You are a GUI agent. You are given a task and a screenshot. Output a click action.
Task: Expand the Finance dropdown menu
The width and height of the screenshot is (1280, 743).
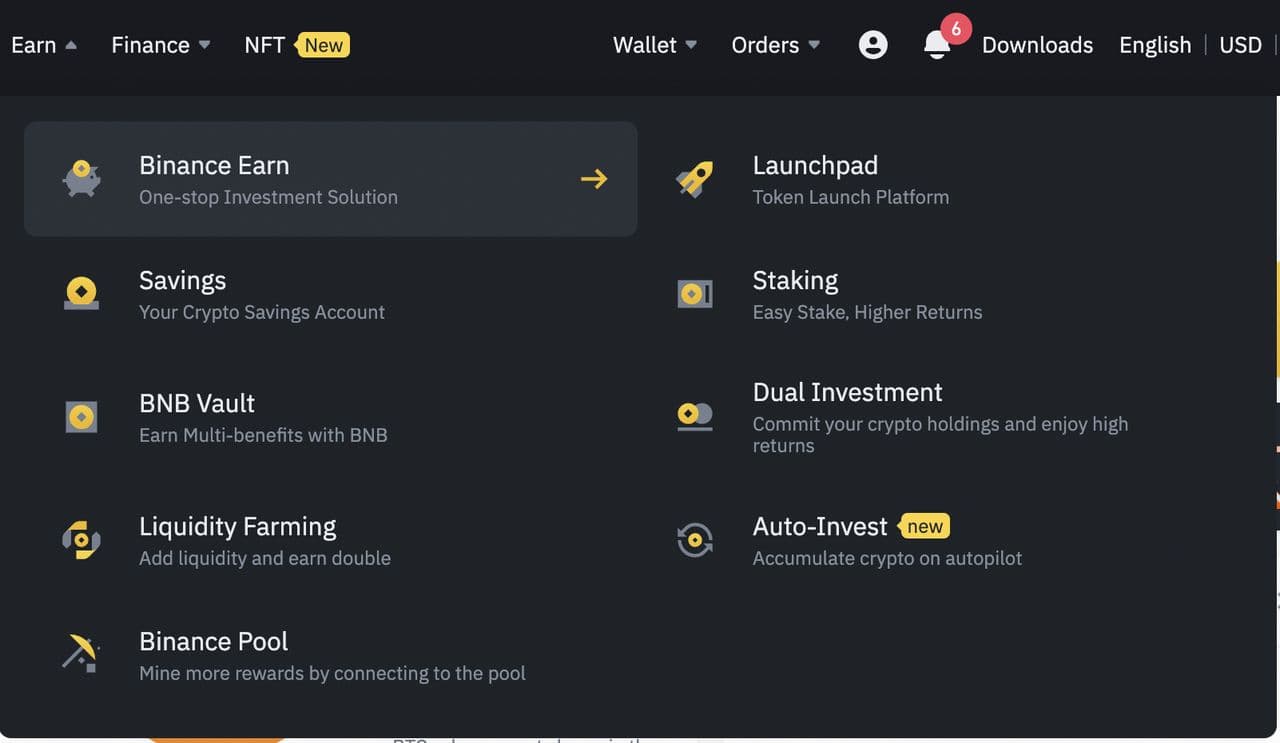(160, 45)
